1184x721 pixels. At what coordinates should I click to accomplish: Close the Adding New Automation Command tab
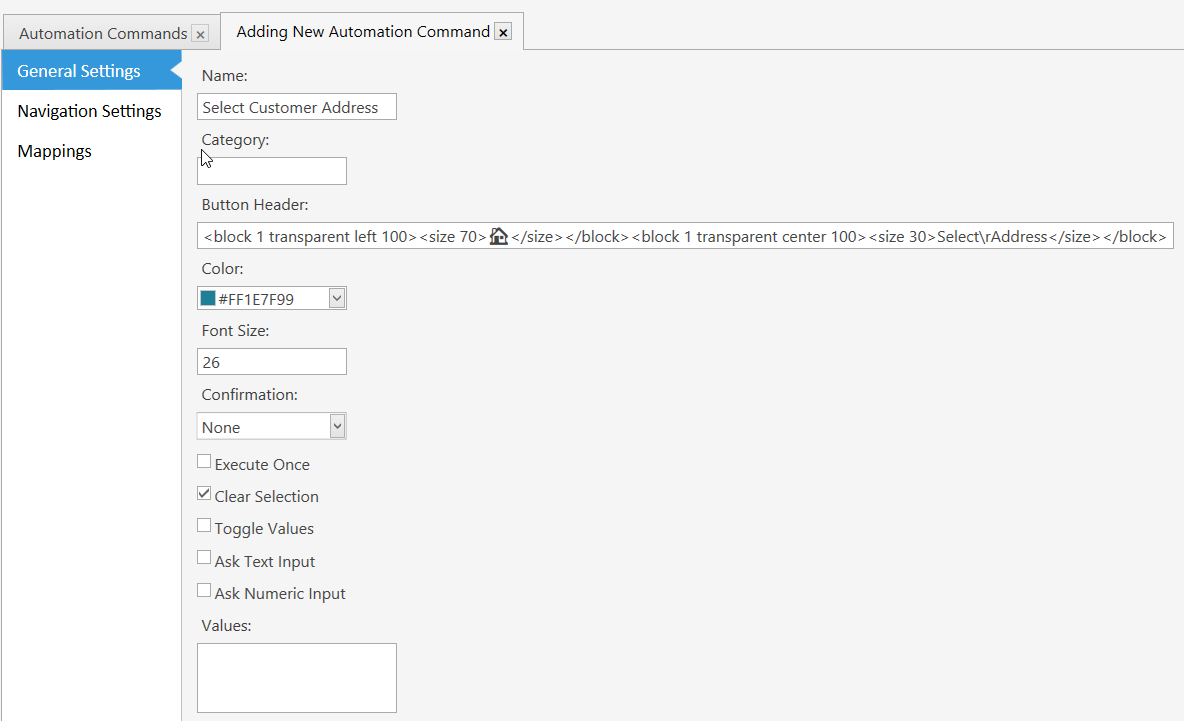[503, 32]
